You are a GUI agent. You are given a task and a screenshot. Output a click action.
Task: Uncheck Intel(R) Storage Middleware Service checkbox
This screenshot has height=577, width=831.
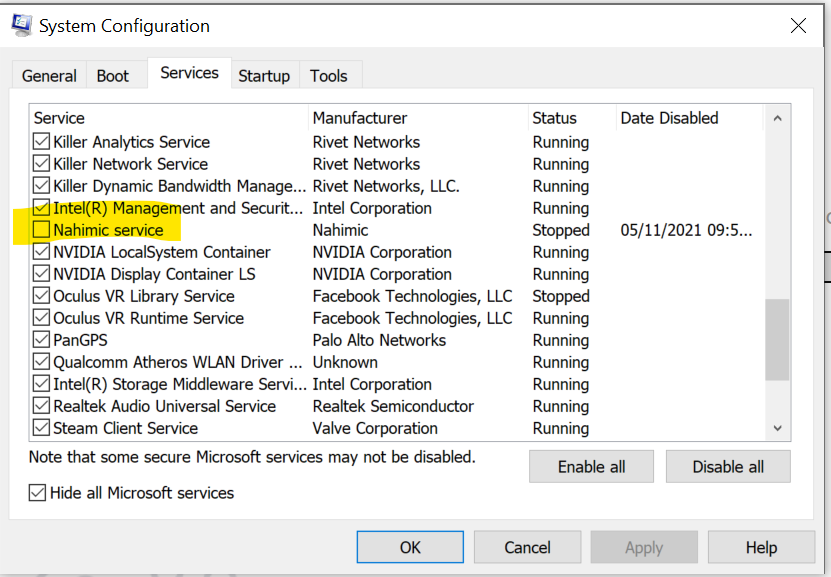41,384
